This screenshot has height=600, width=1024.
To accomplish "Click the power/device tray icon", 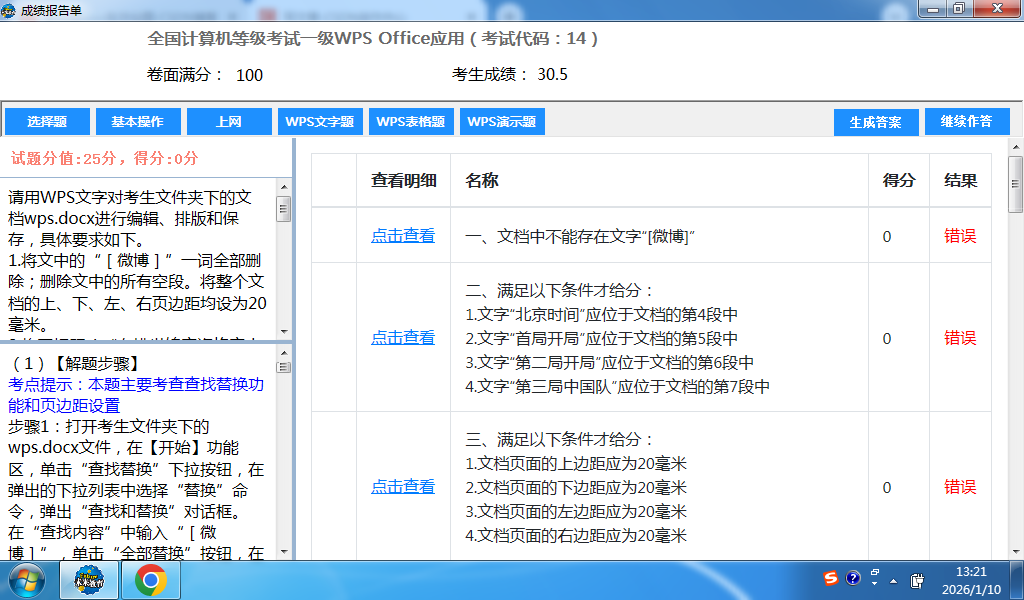I will (917, 580).
